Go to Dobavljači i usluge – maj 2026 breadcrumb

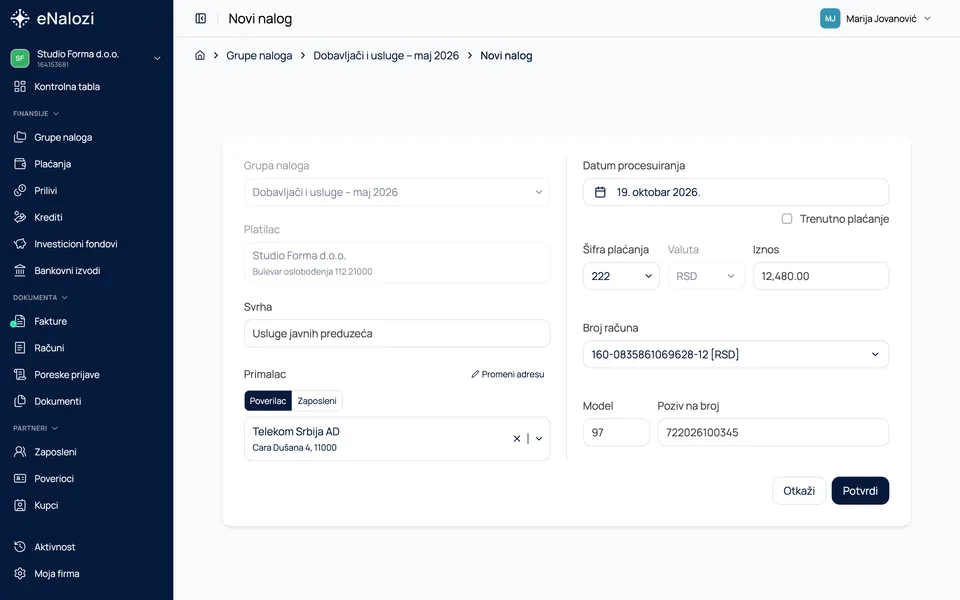pyautogui.click(x=386, y=56)
